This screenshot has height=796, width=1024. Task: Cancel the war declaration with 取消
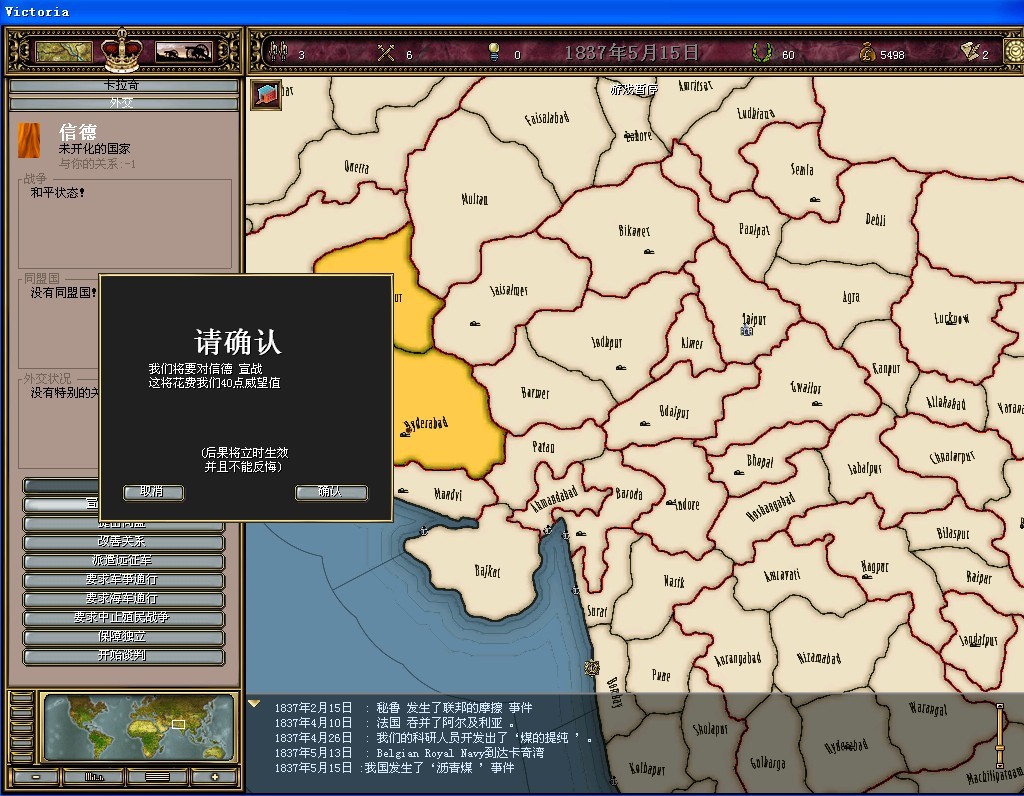point(153,492)
